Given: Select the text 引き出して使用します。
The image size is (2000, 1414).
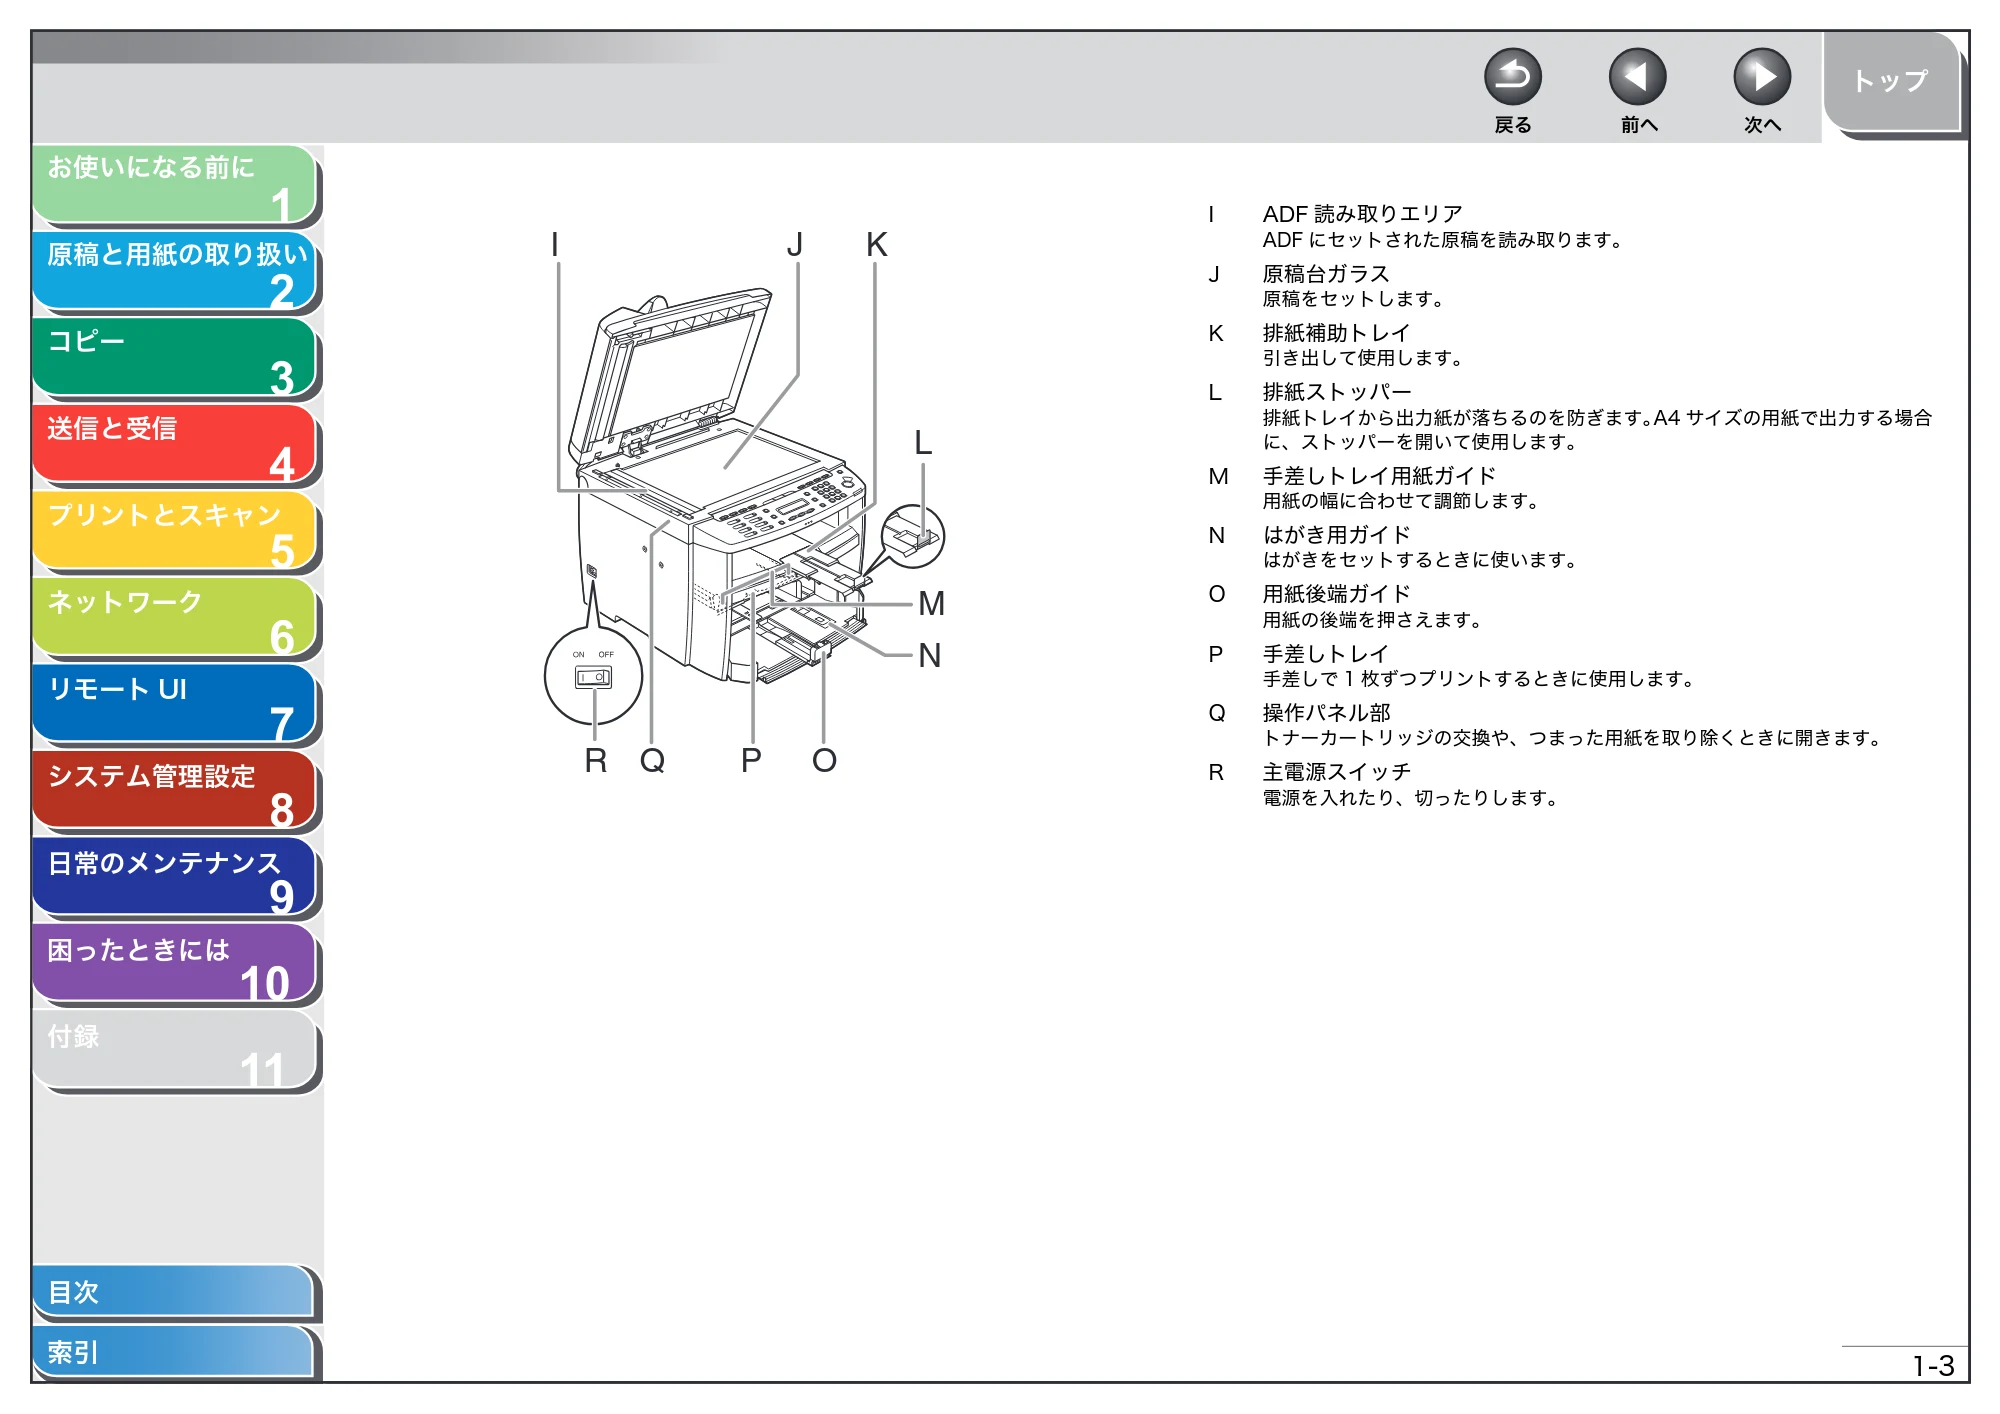Looking at the screenshot, I should [x=1362, y=358].
